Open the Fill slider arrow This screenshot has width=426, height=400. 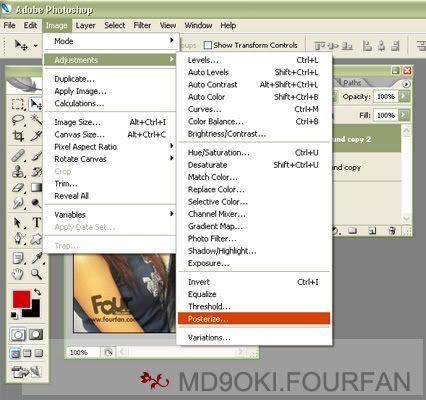(x=404, y=115)
